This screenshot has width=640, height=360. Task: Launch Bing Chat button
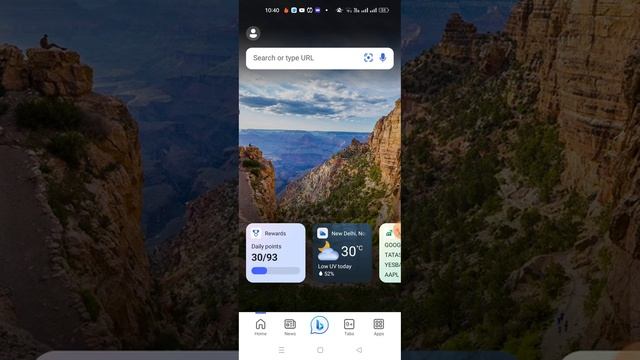[320, 325]
